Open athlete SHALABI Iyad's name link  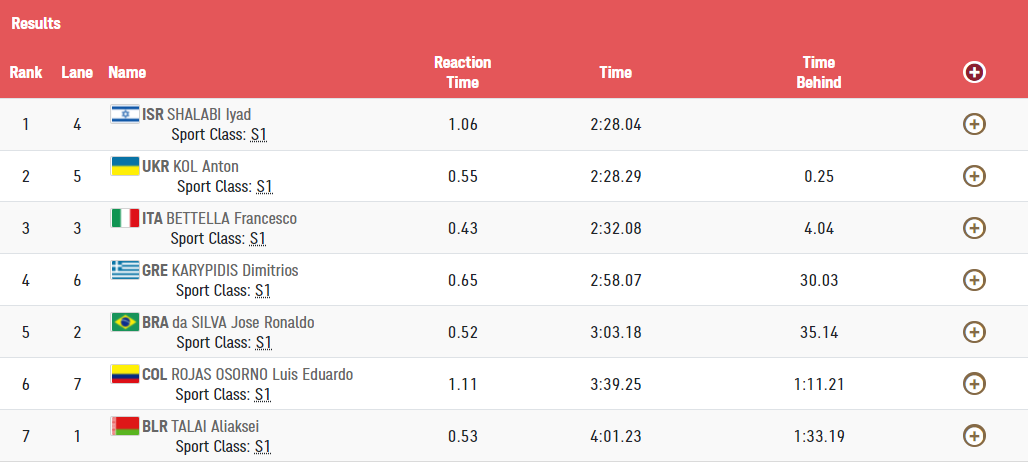pyautogui.click(x=209, y=114)
